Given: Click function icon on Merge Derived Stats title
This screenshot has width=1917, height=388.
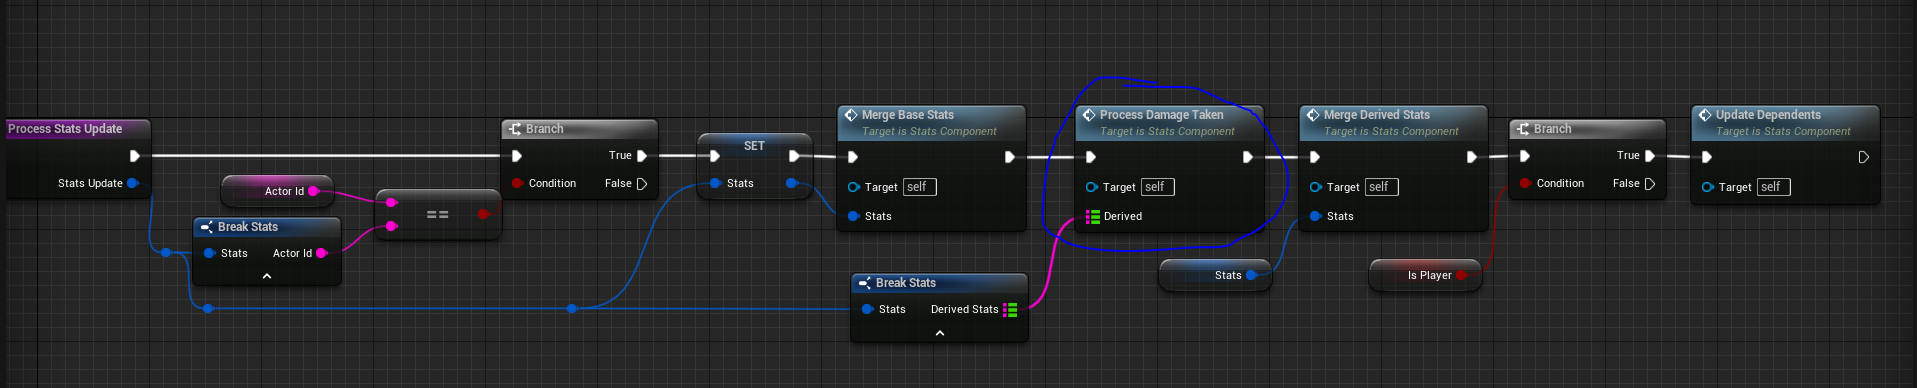Looking at the screenshot, I should 1313,115.
